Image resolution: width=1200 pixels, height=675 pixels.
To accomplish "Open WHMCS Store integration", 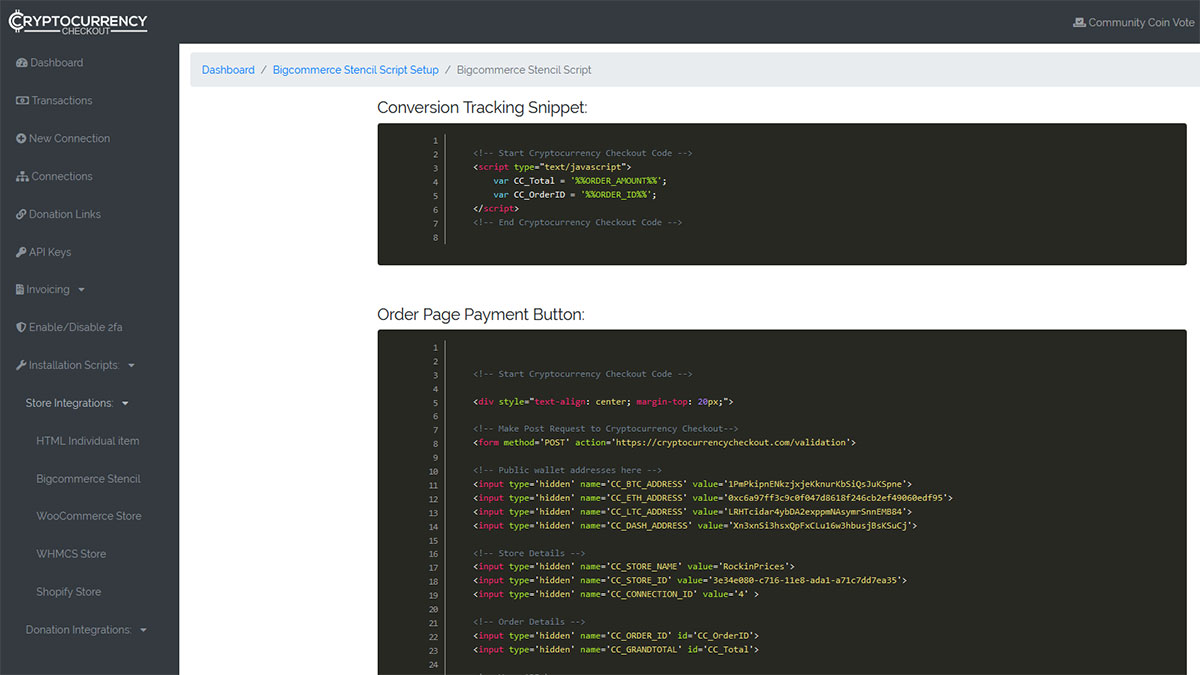I will click(71, 554).
